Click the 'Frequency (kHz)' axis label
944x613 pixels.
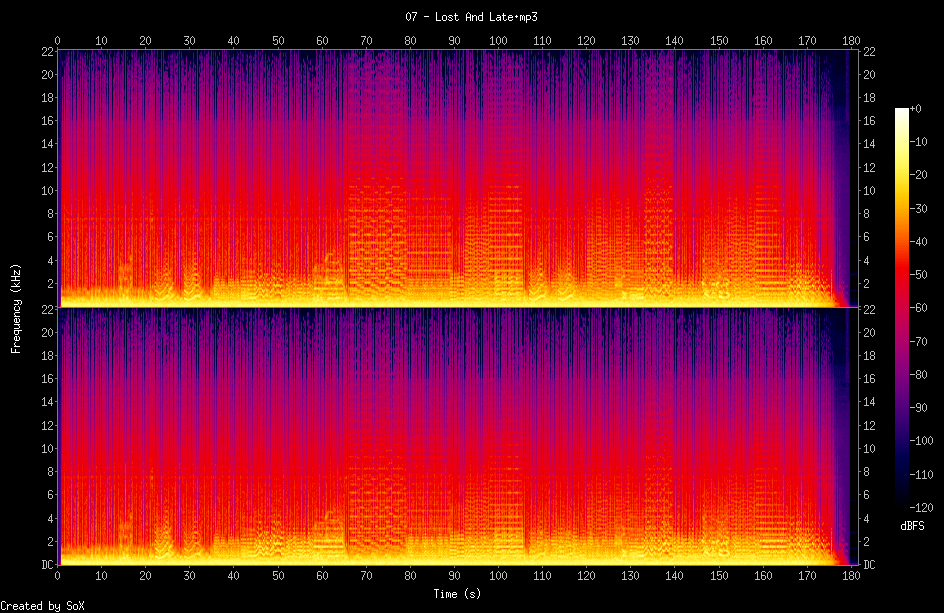[x=16, y=307]
